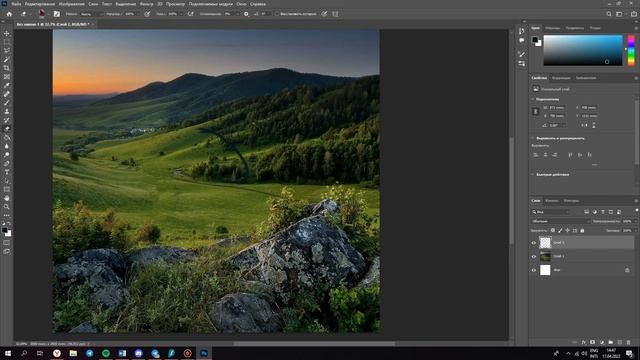Select the Zoom tool in the left toolbar
The width and height of the screenshot is (640, 360).
7,207
